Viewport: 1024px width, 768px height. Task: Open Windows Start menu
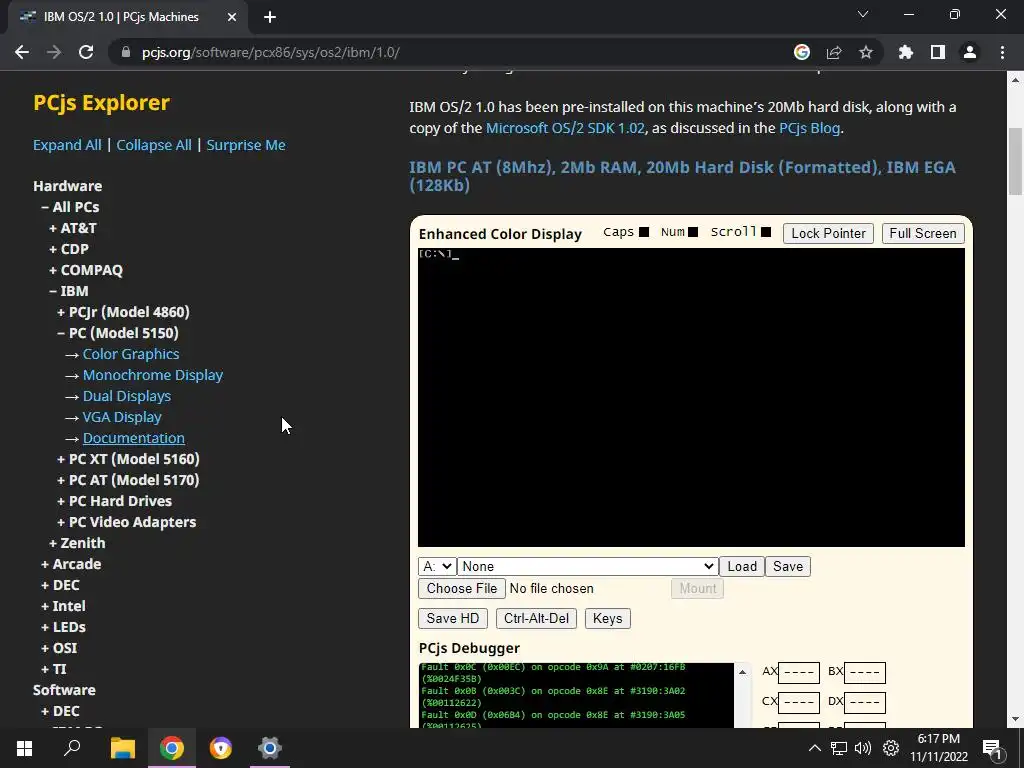(x=24, y=748)
